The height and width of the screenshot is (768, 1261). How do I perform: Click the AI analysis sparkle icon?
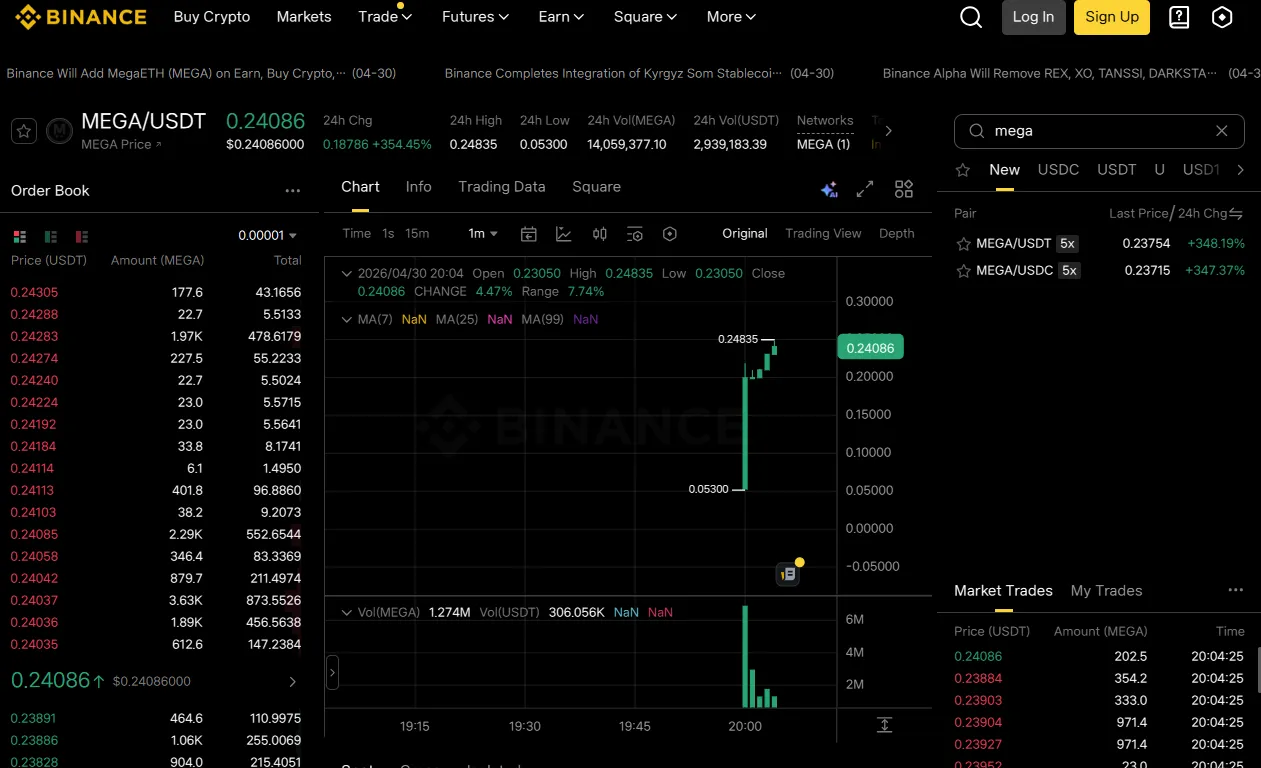coord(829,189)
